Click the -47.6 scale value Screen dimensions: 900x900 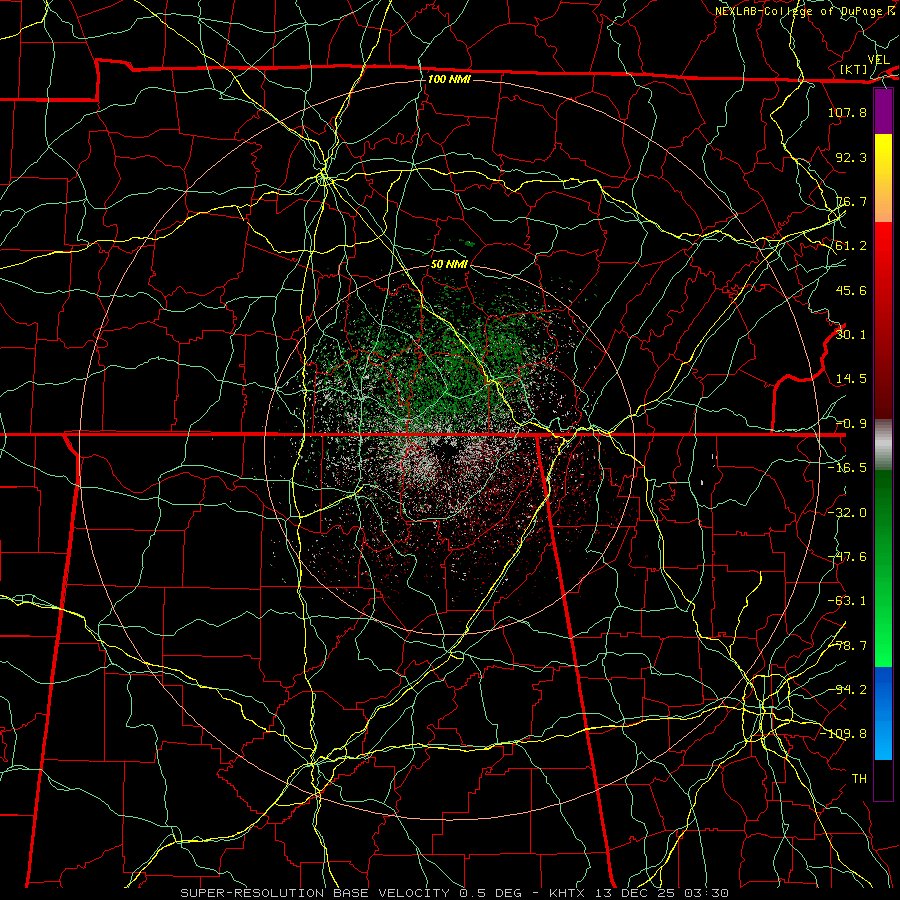(847, 557)
